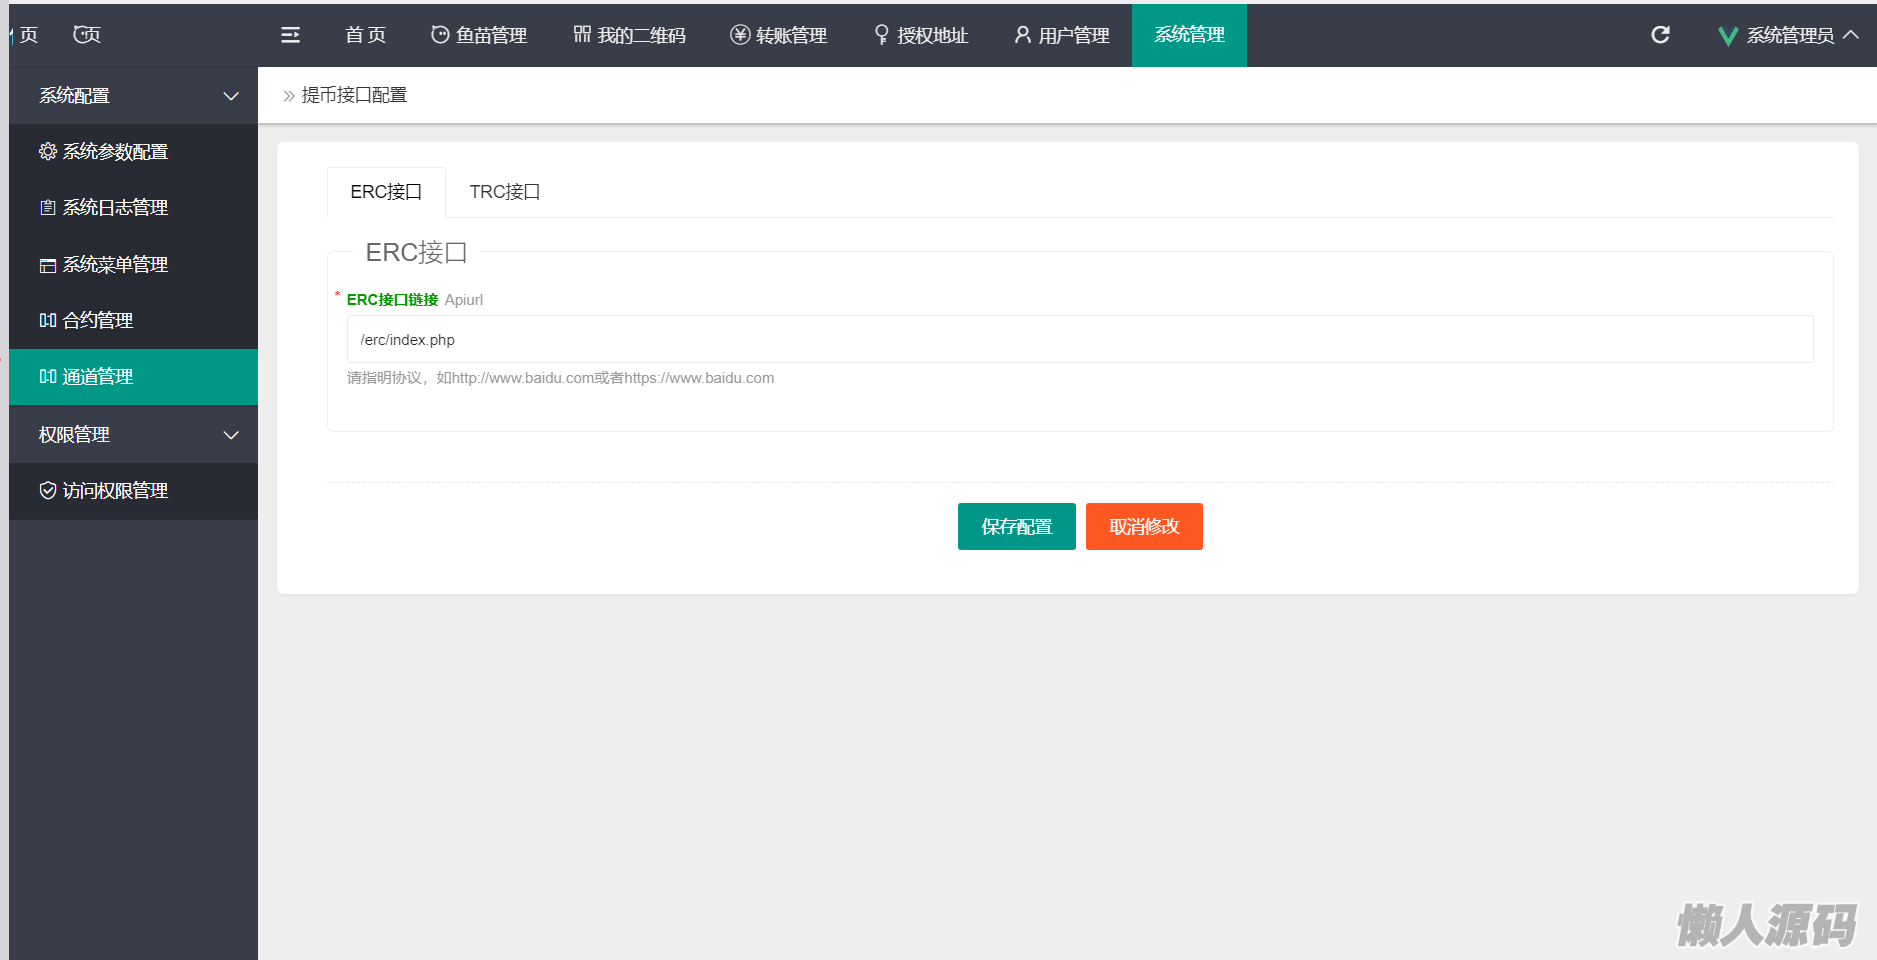This screenshot has height=960, width=1877.
Task: Click the 保存配置 button
Action: point(1017,526)
